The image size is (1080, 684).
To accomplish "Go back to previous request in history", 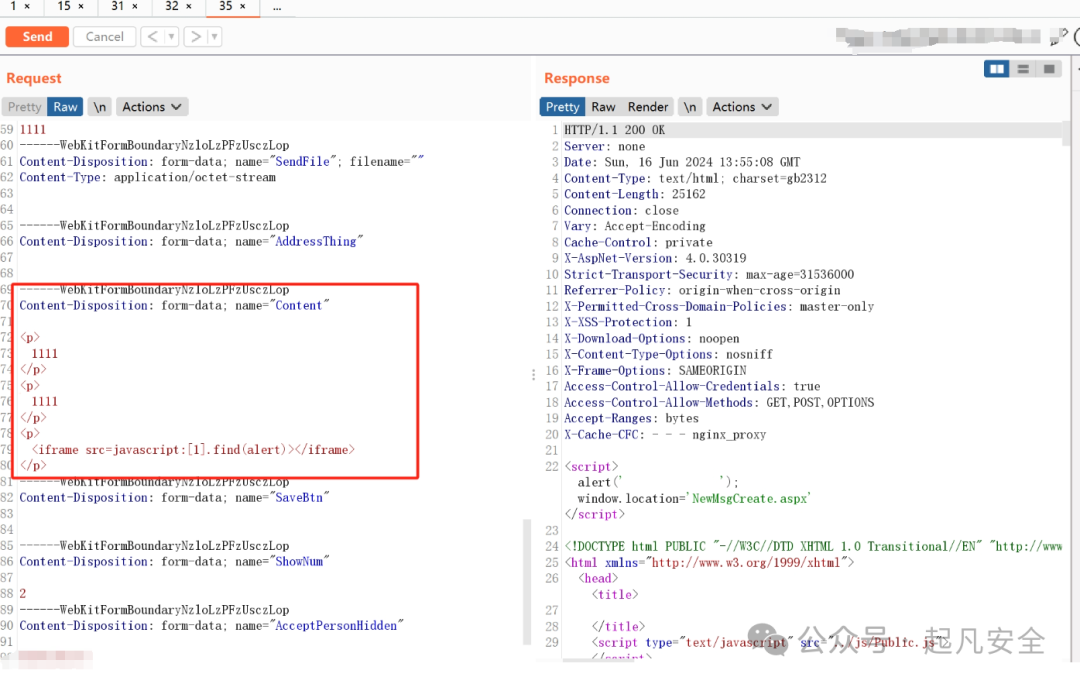I will pyautogui.click(x=152, y=37).
